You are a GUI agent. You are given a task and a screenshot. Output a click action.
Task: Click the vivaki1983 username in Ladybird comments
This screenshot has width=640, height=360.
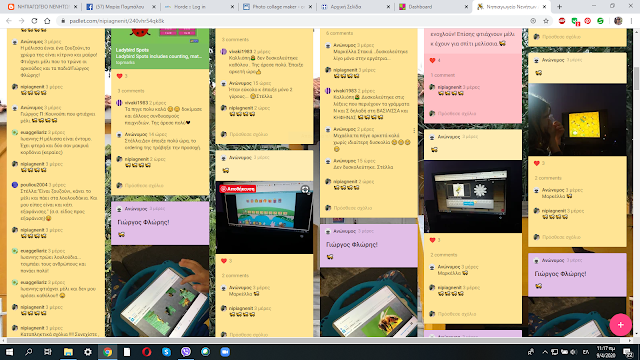[136, 103]
